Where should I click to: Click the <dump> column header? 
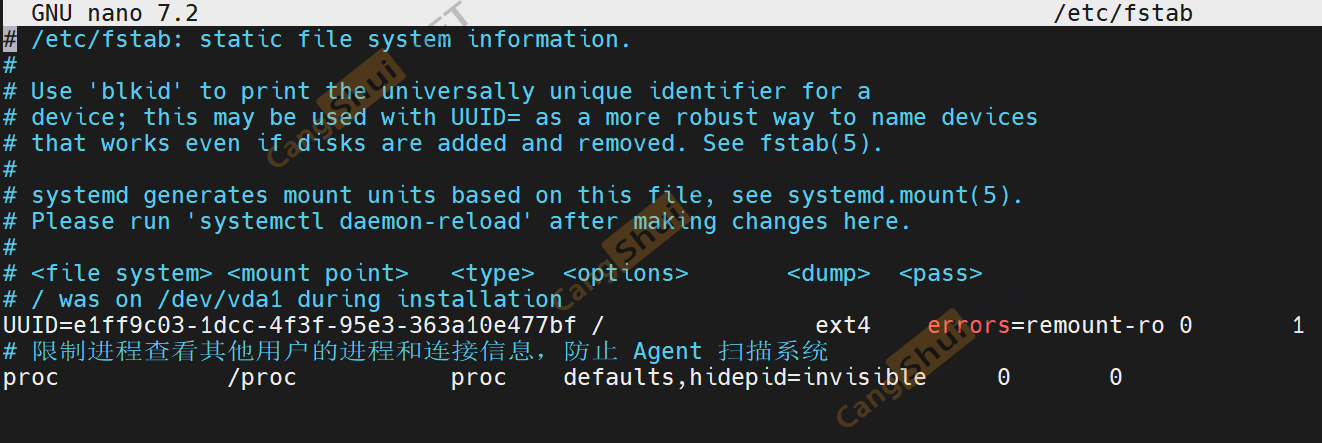click(829, 274)
